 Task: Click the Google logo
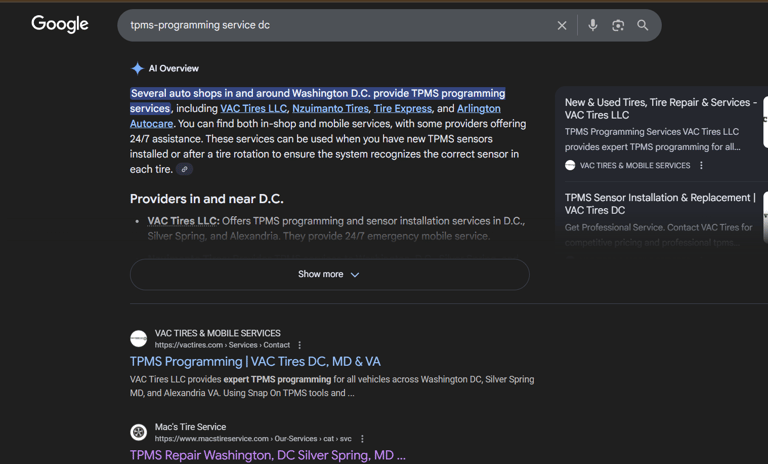tap(60, 24)
